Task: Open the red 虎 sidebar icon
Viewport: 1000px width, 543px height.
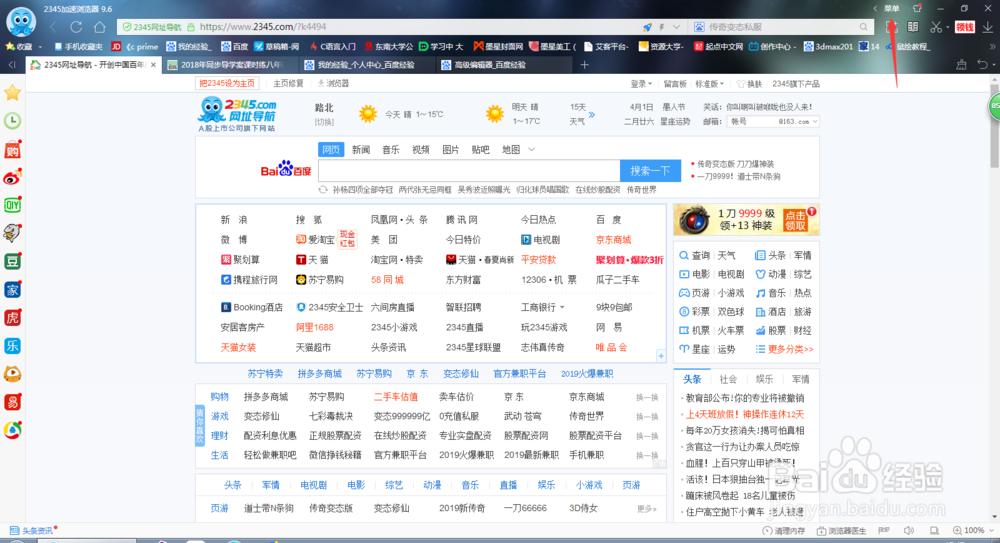Action: click(12, 318)
